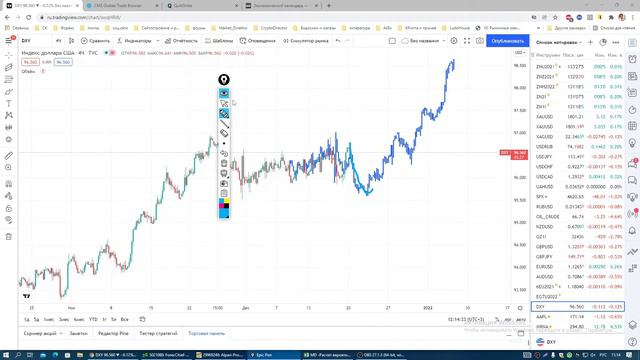This screenshot has height=360, width=640.
Task: Open the USD currency dropdown on price axis
Action: pyautogui.click(x=520, y=53)
